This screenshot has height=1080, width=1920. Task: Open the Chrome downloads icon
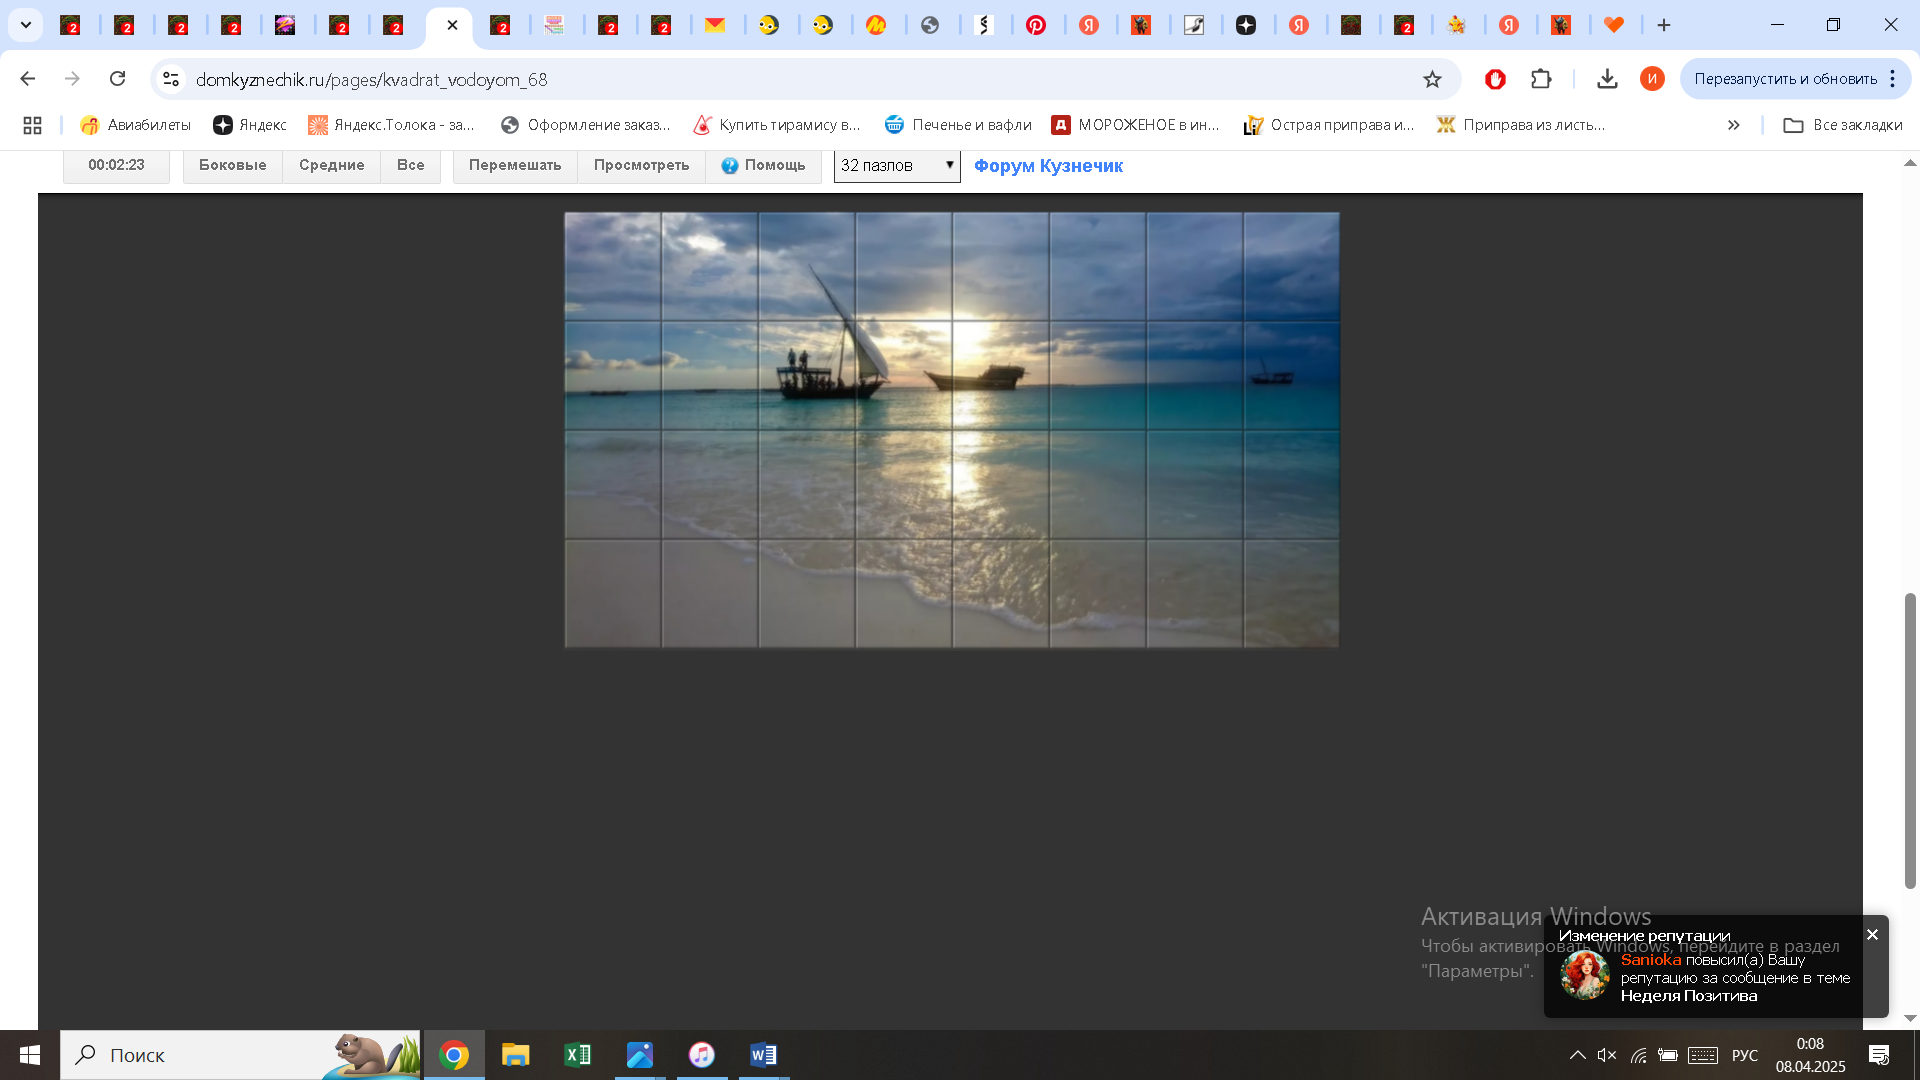(x=1607, y=79)
